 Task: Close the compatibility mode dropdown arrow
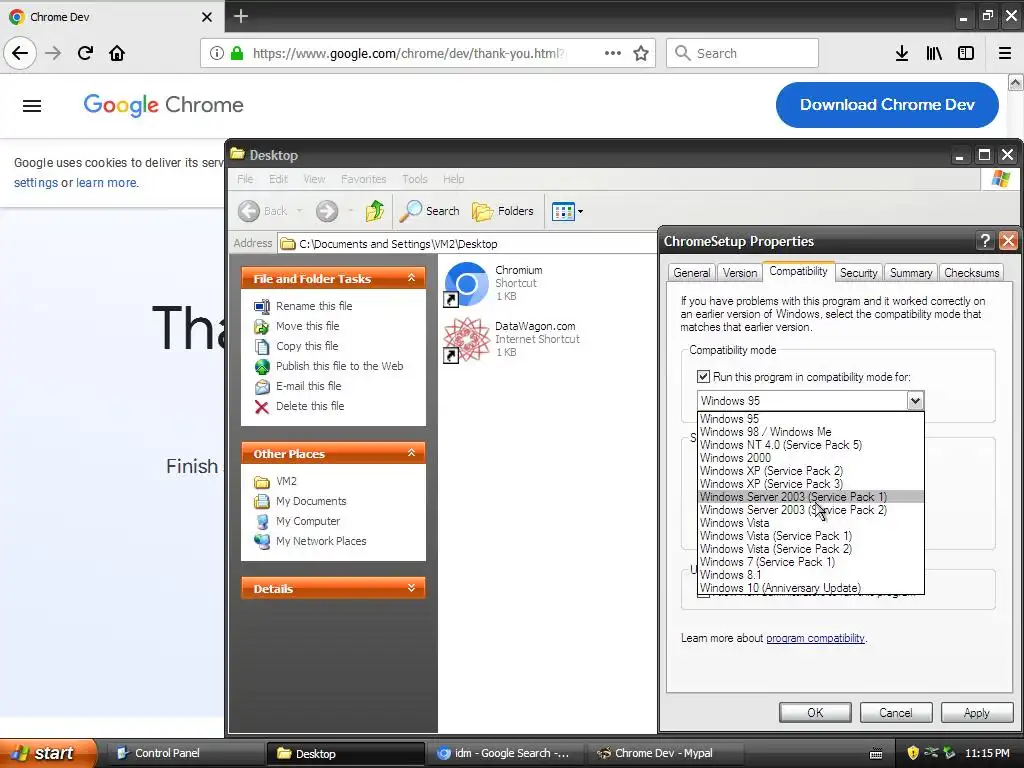[x=915, y=400]
